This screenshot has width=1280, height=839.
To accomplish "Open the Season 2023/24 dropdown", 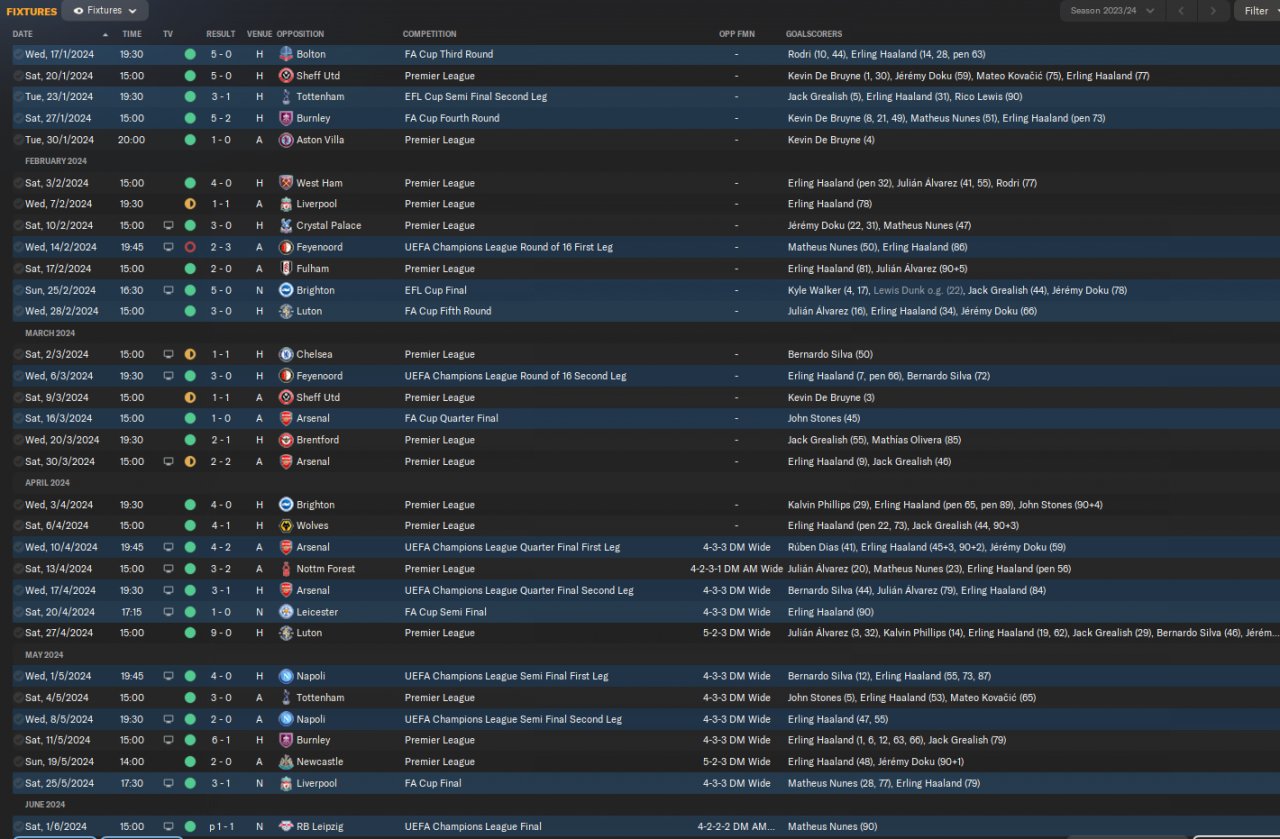I will coord(1112,11).
